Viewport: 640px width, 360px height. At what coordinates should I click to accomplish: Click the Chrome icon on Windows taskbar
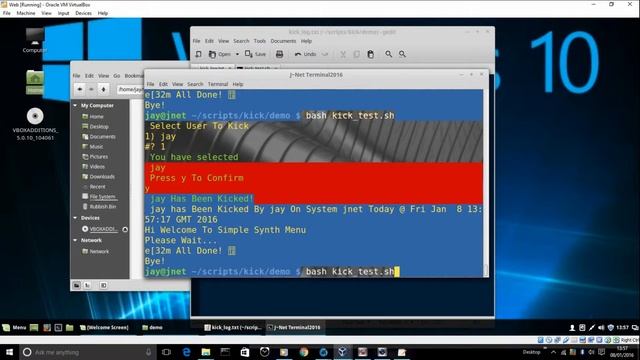[304, 352]
